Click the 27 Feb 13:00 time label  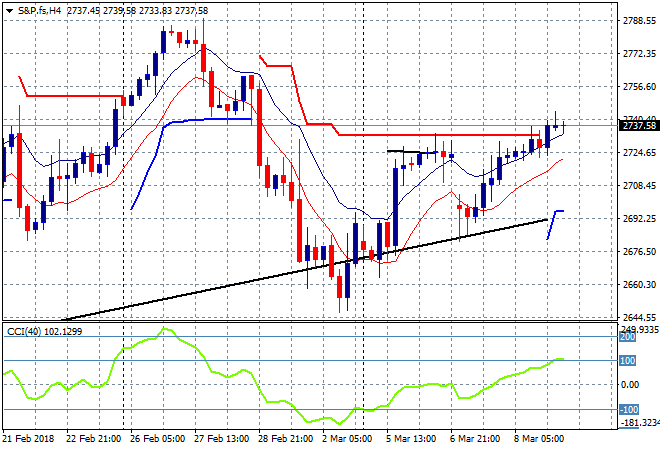[221, 439]
